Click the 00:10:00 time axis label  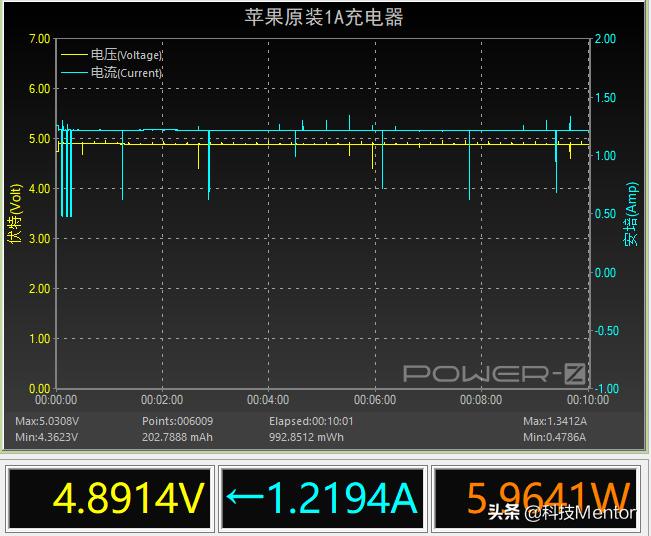tap(588, 400)
